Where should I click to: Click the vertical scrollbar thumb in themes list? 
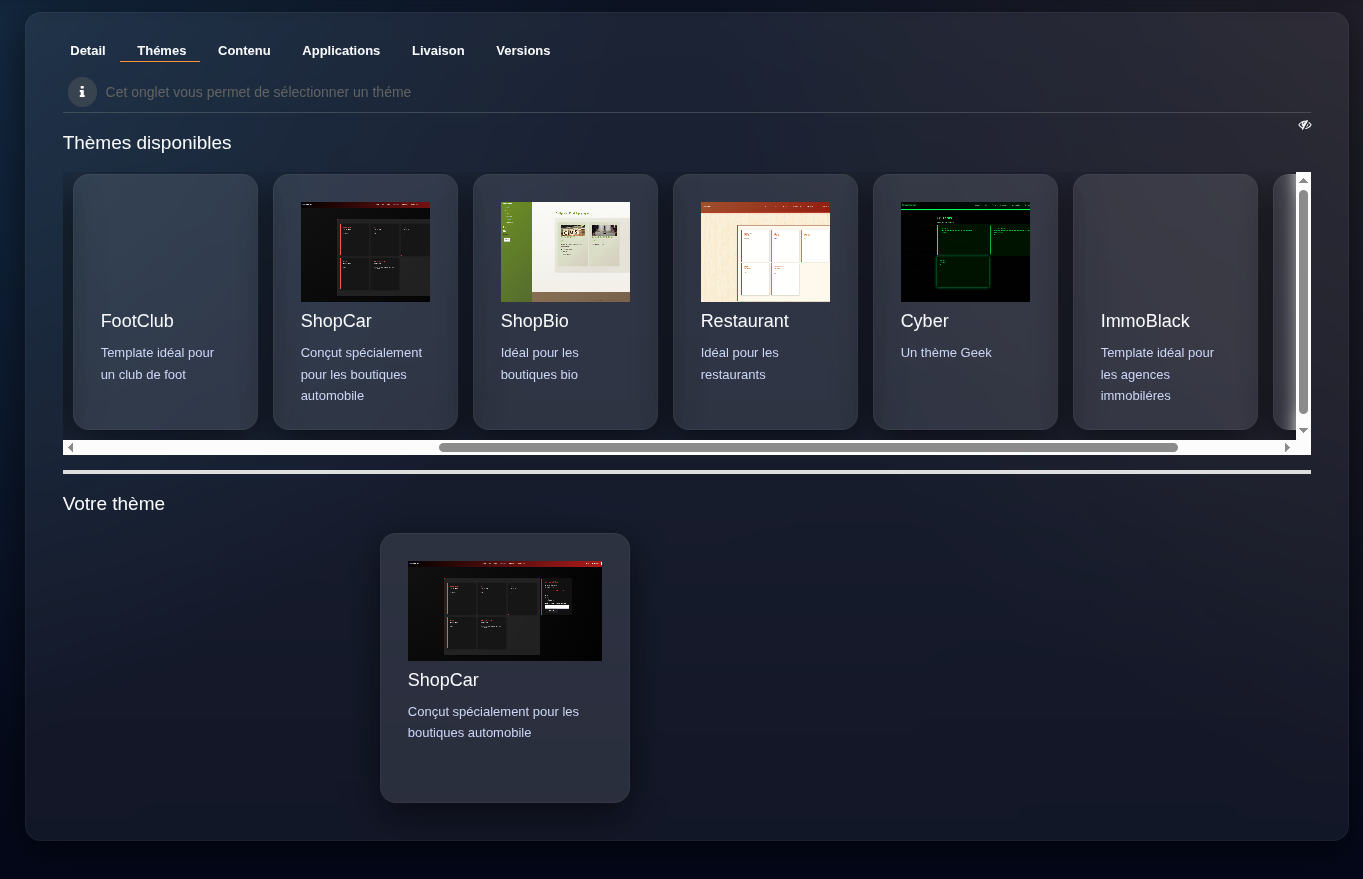(1303, 300)
